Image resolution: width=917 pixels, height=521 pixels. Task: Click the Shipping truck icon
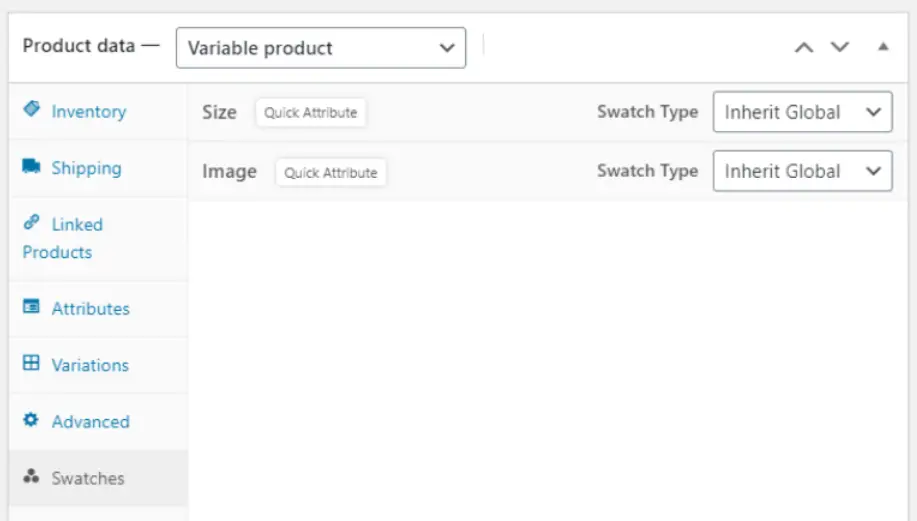click(31, 166)
